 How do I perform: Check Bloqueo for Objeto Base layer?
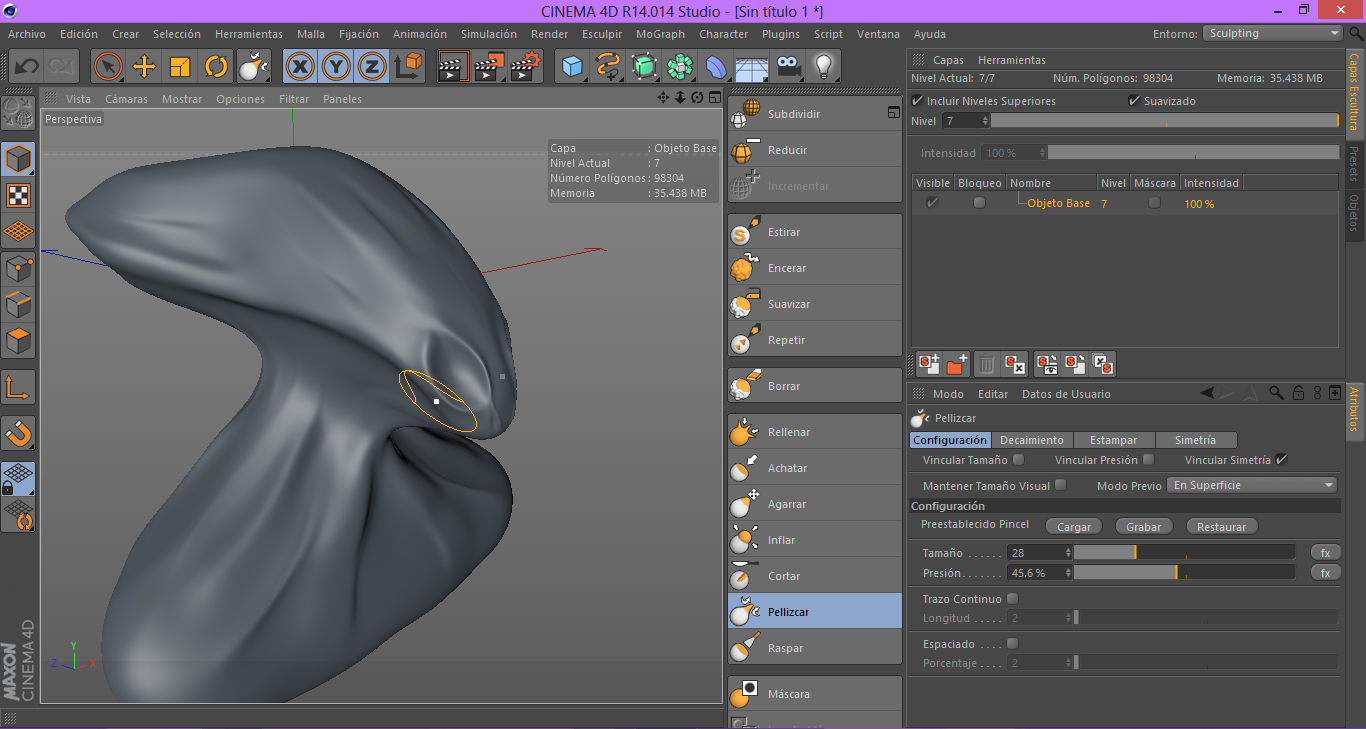[979, 203]
